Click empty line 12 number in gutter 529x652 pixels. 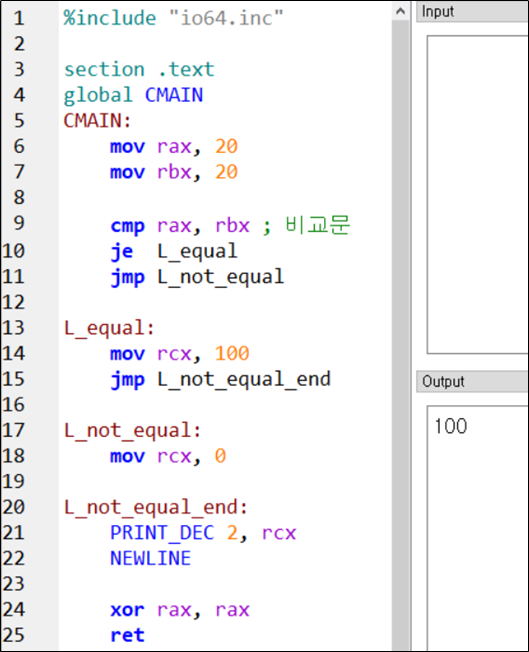pos(13,303)
